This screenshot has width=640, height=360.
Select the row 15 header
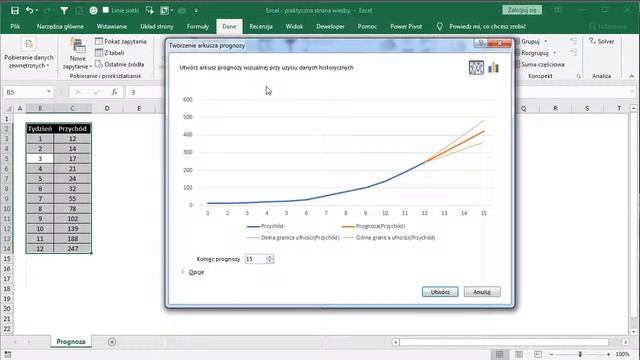pyautogui.click(x=7, y=259)
